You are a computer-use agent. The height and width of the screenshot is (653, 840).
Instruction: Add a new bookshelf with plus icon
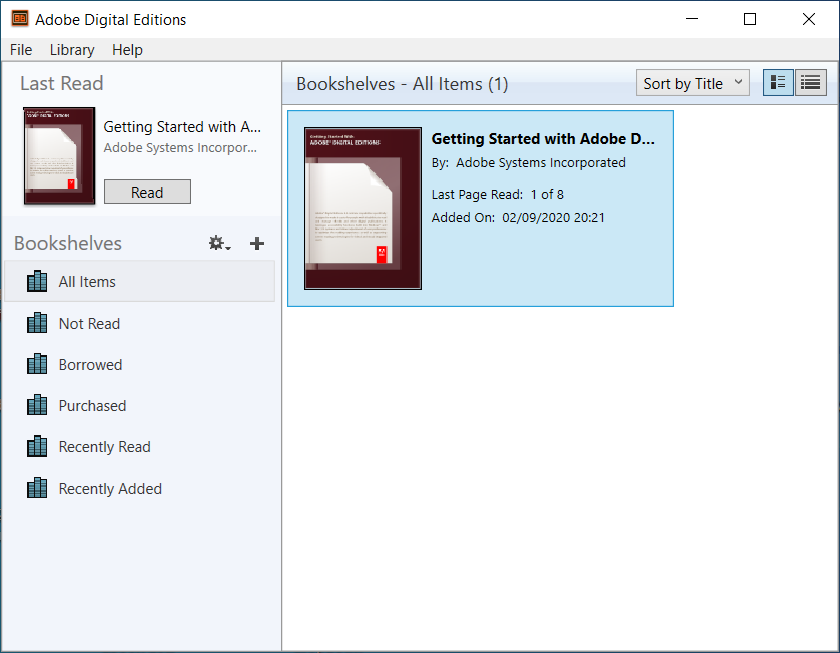click(257, 244)
